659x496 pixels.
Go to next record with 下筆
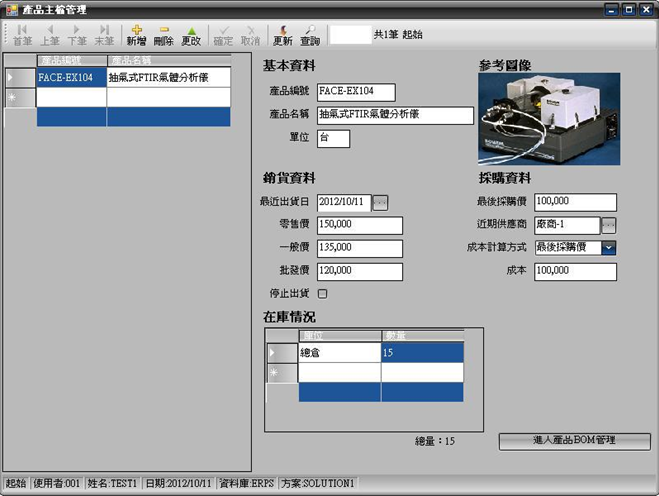click(x=77, y=35)
